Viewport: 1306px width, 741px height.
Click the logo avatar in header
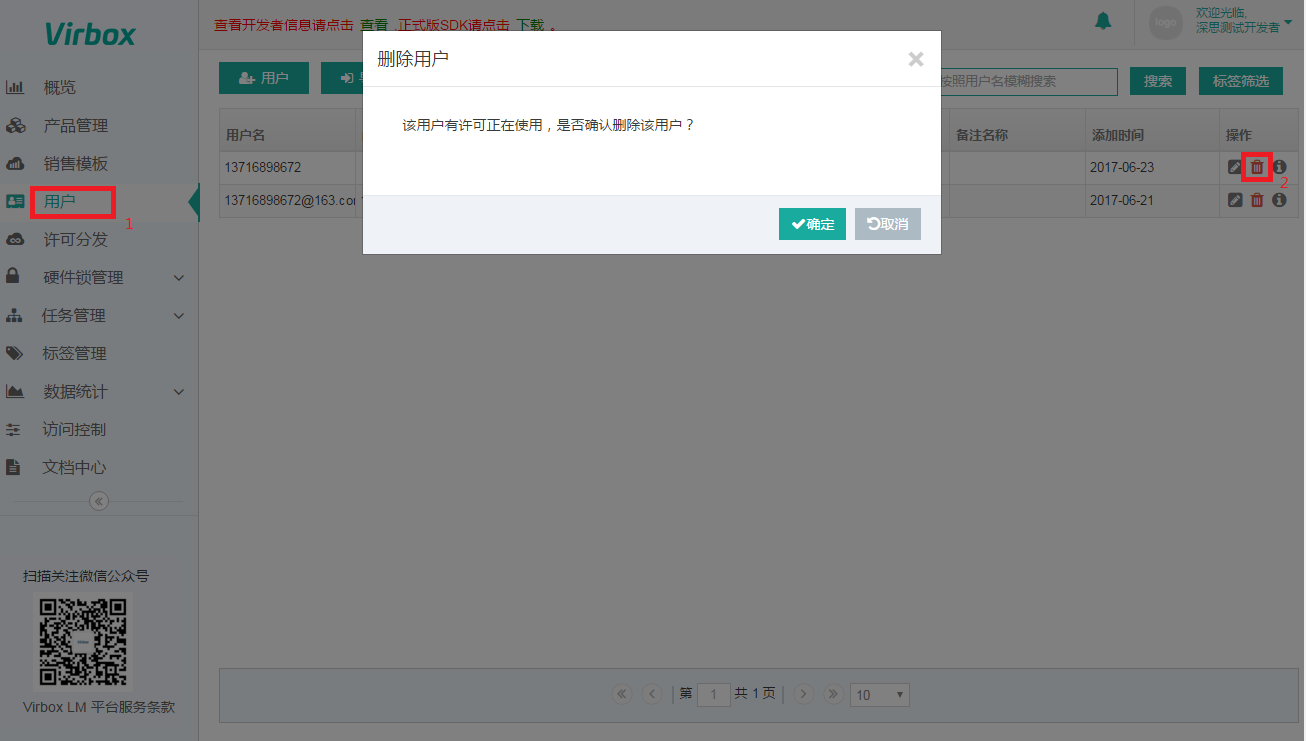click(1166, 22)
